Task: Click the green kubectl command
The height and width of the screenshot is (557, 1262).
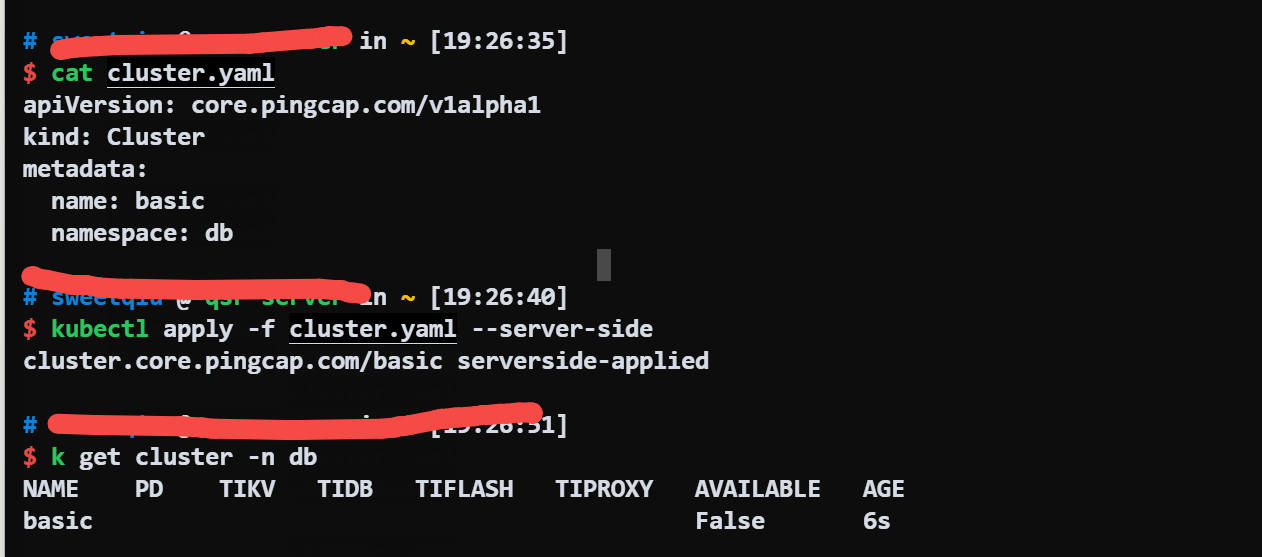Action: 100,329
